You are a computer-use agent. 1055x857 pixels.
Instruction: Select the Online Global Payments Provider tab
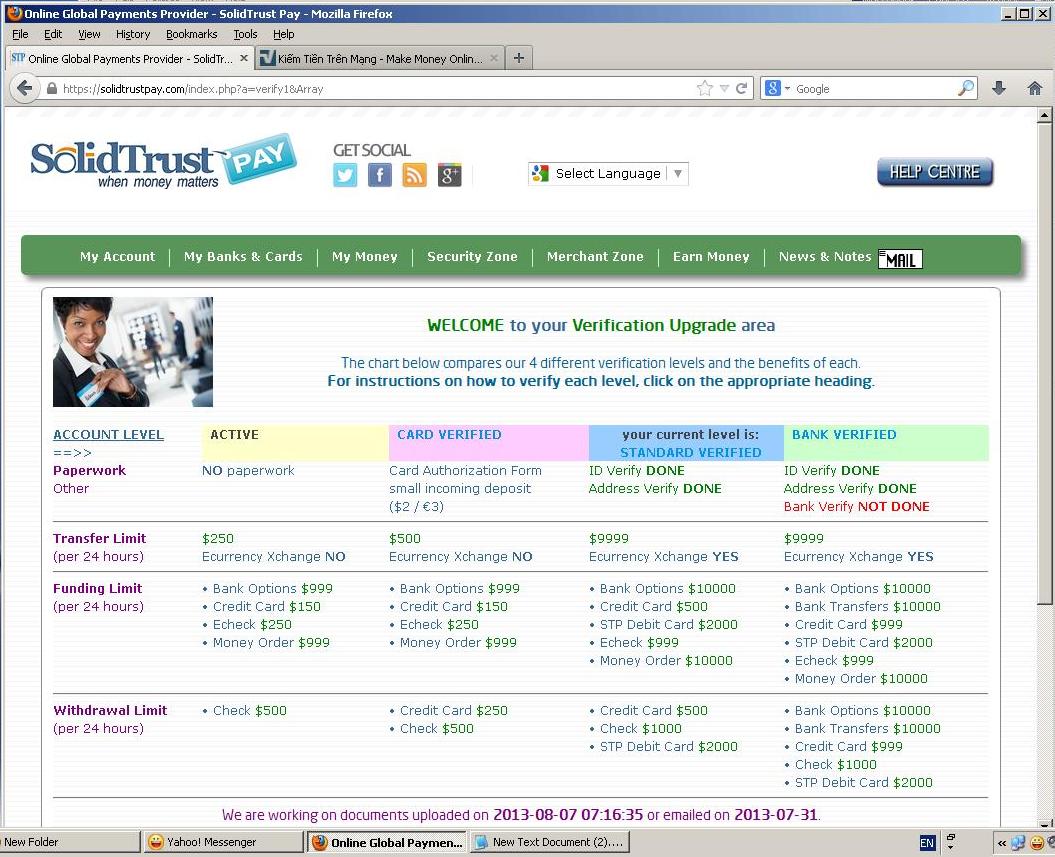pos(129,59)
